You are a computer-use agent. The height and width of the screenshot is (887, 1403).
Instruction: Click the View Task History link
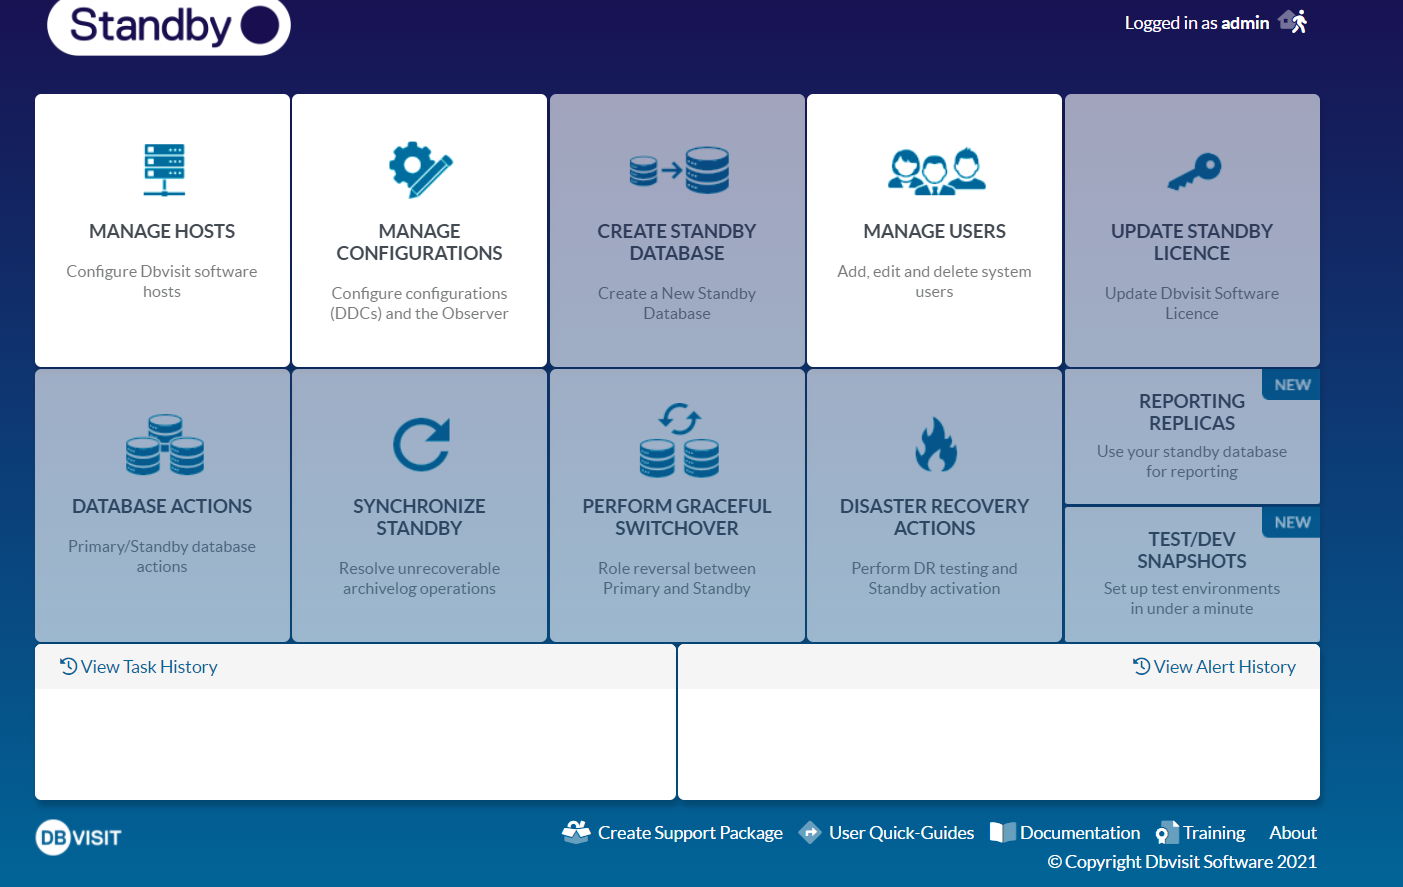(x=149, y=667)
